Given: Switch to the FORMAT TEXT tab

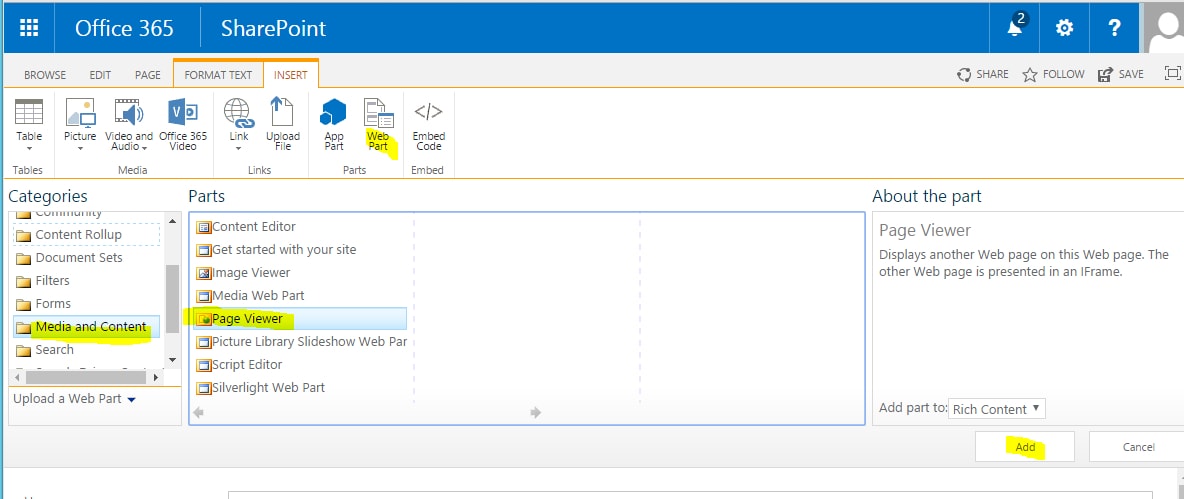Looking at the screenshot, I should pos(218,75).
